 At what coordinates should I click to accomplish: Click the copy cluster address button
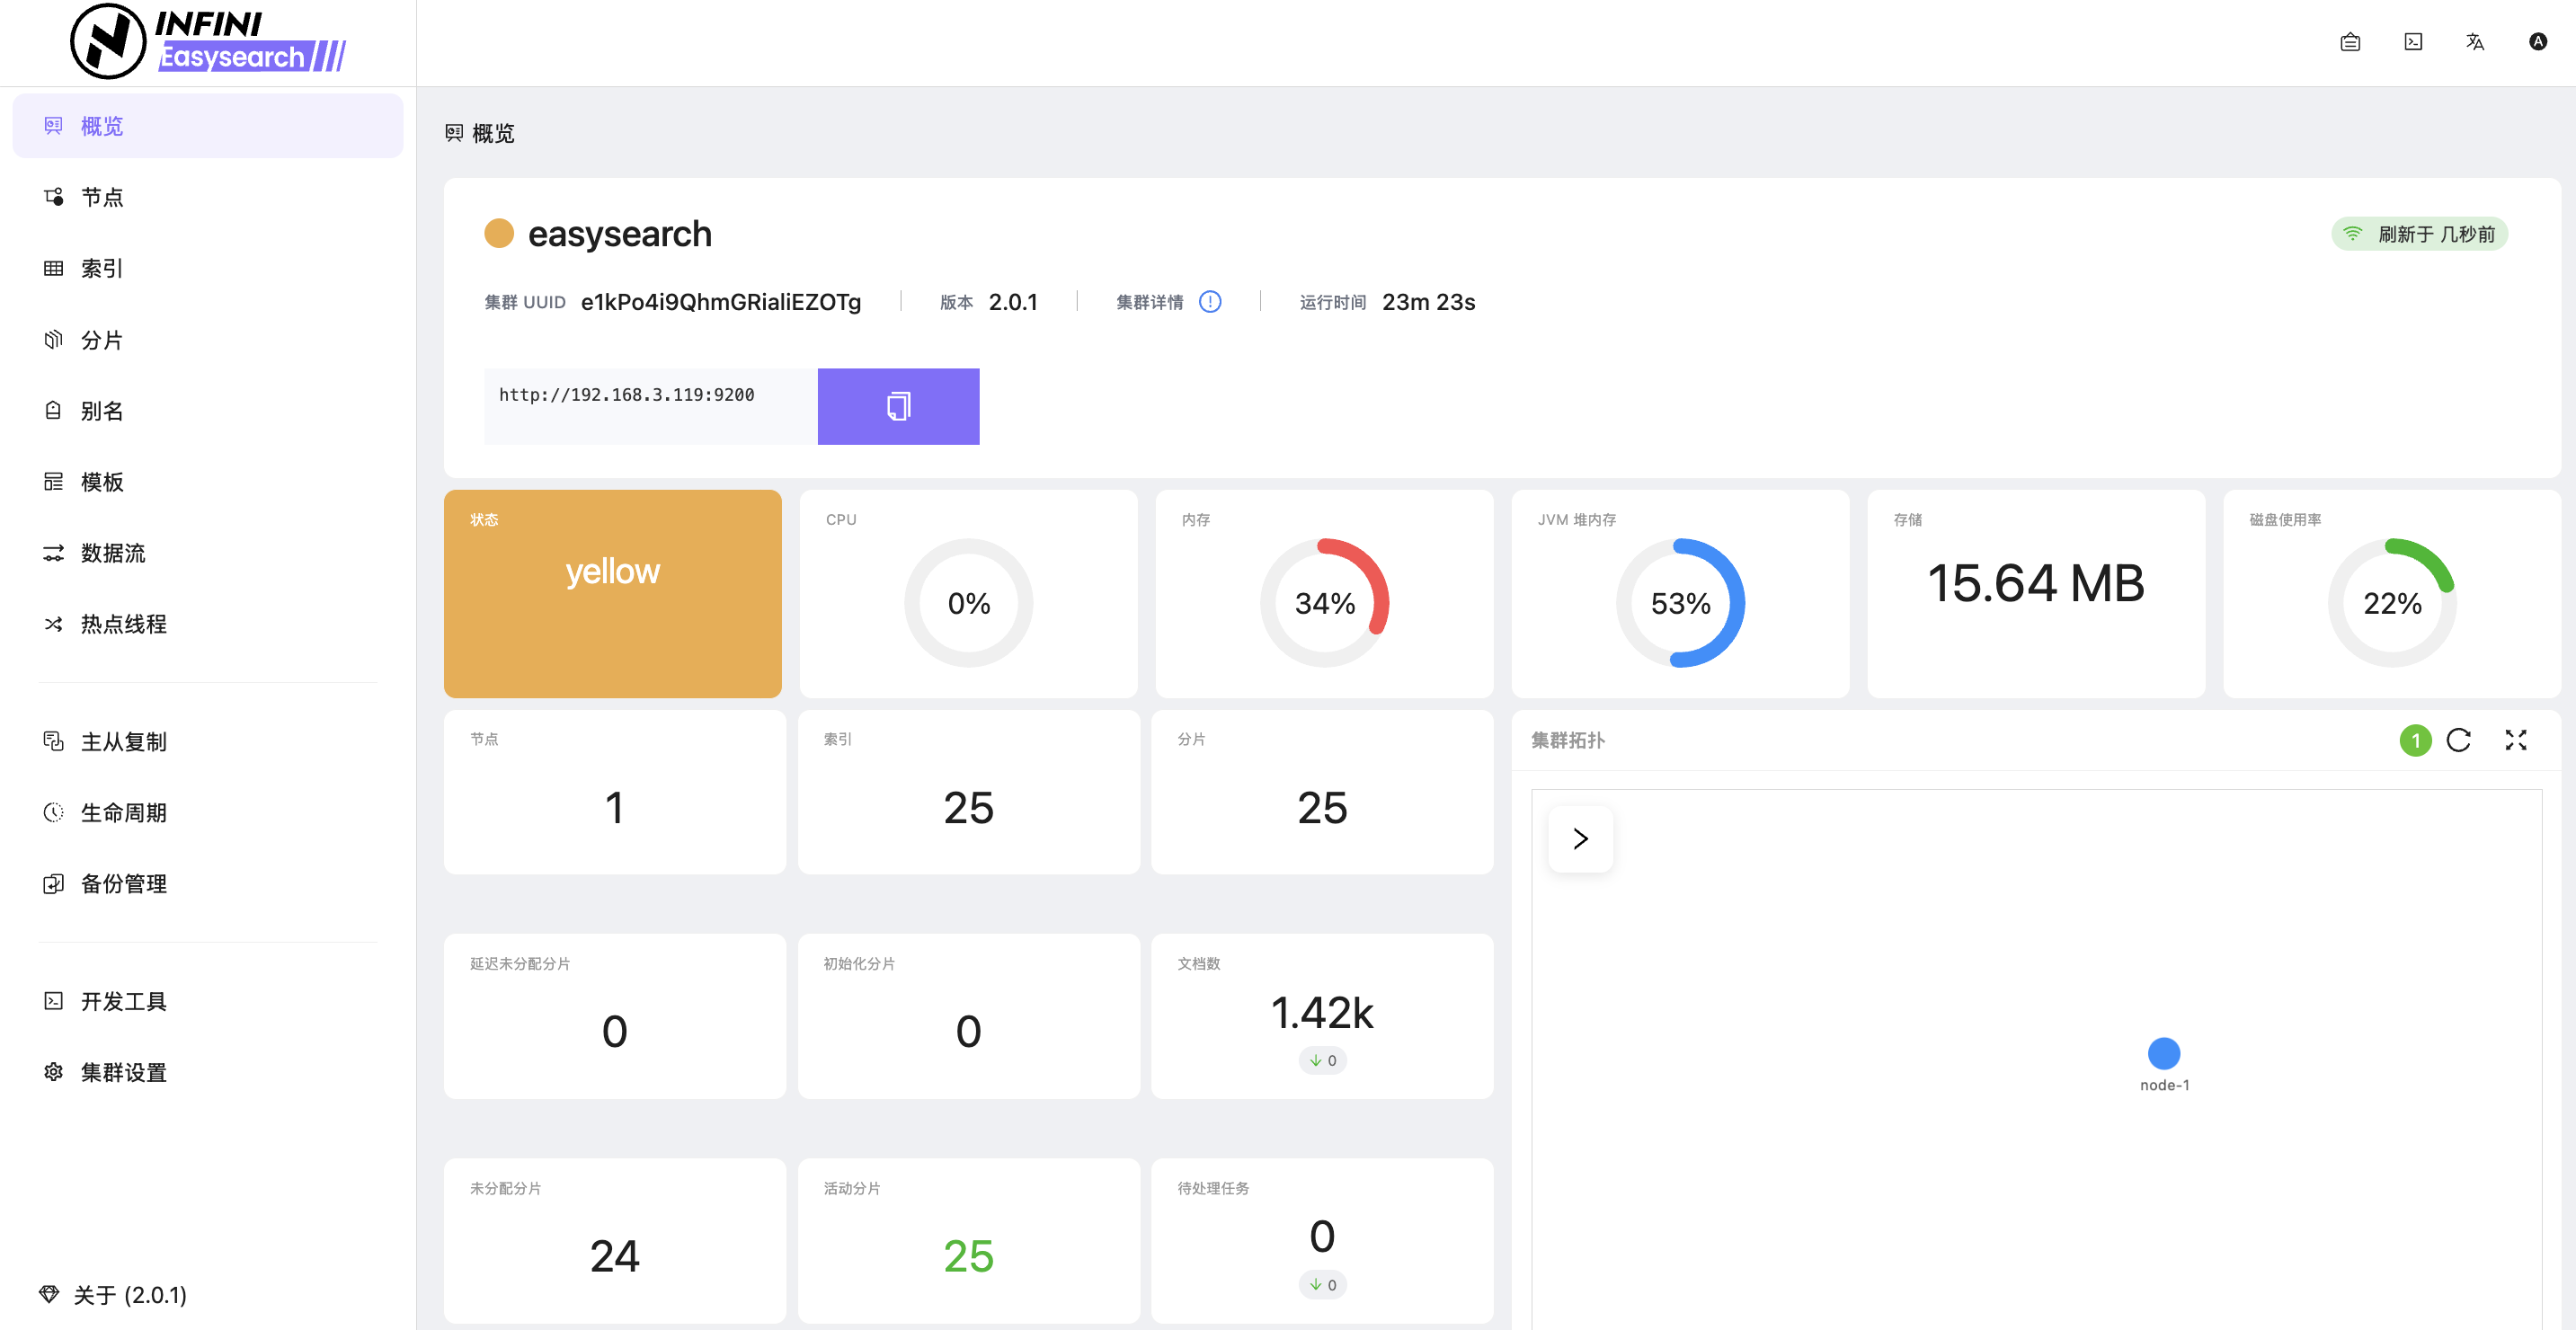click(897, 406)
